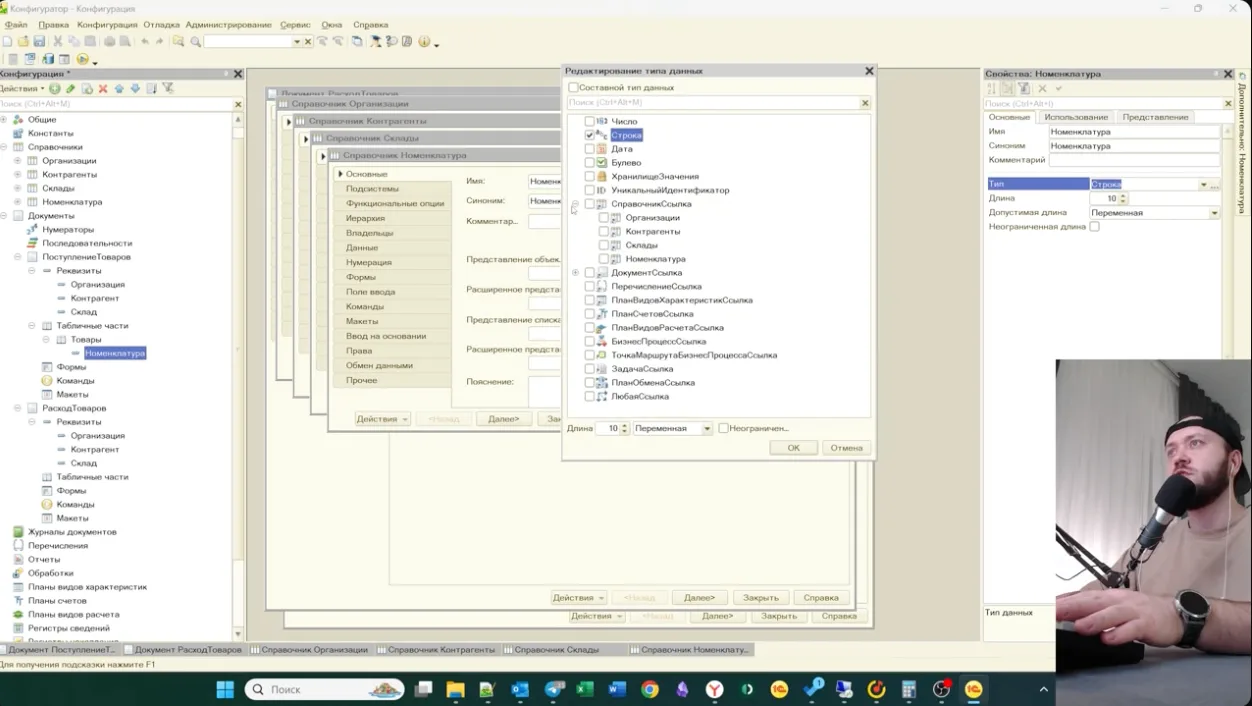
Task: Switch to the Представление properties tab
Action: point(1155,117)
